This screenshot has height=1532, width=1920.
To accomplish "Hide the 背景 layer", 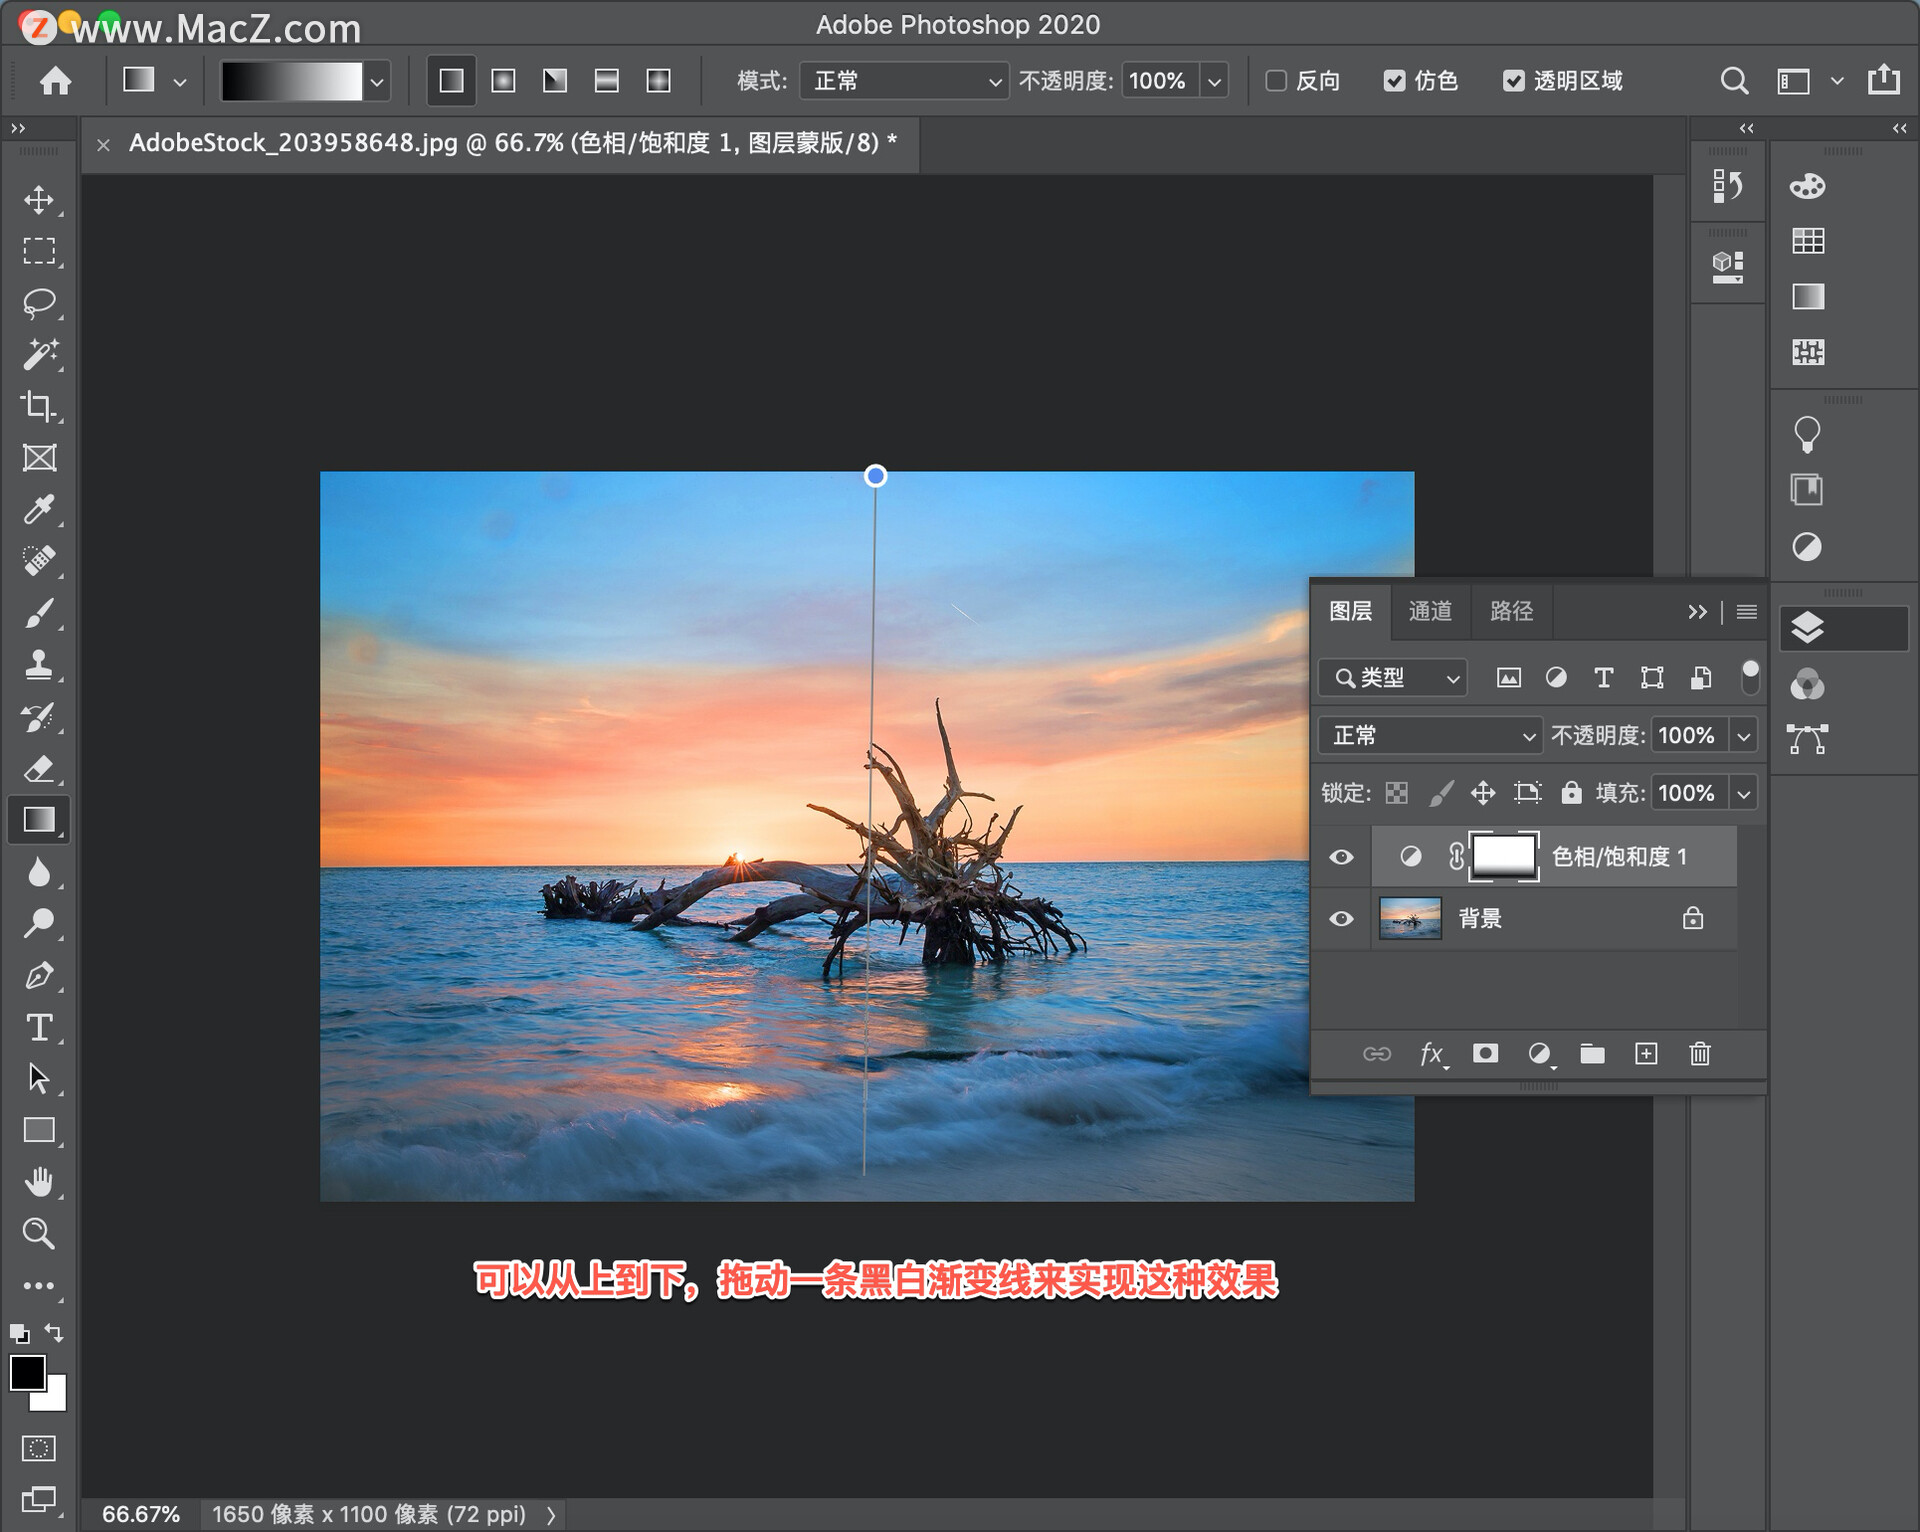I will [1341, 918].
